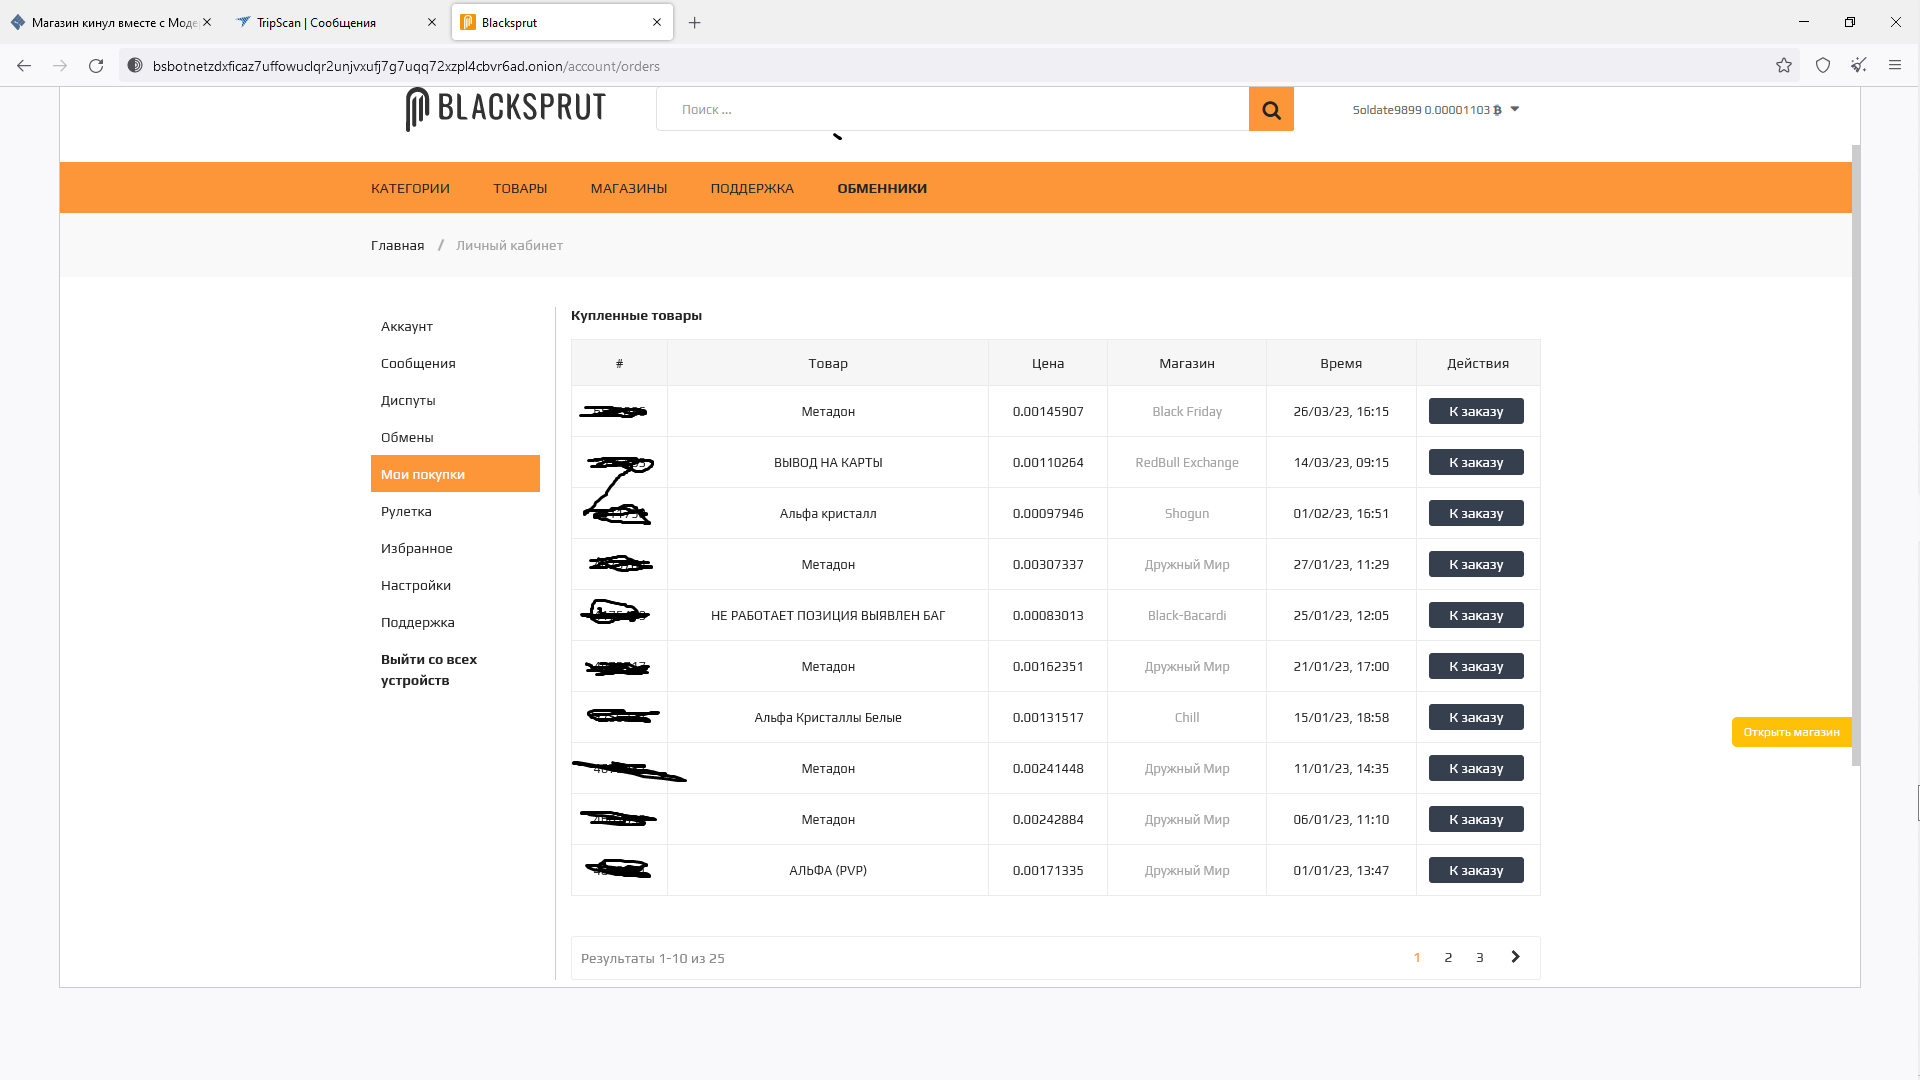Open the ОБМЕННИКИ menu item
The height and width of the screenshot is (1080, 1920).
pos(882,188)
